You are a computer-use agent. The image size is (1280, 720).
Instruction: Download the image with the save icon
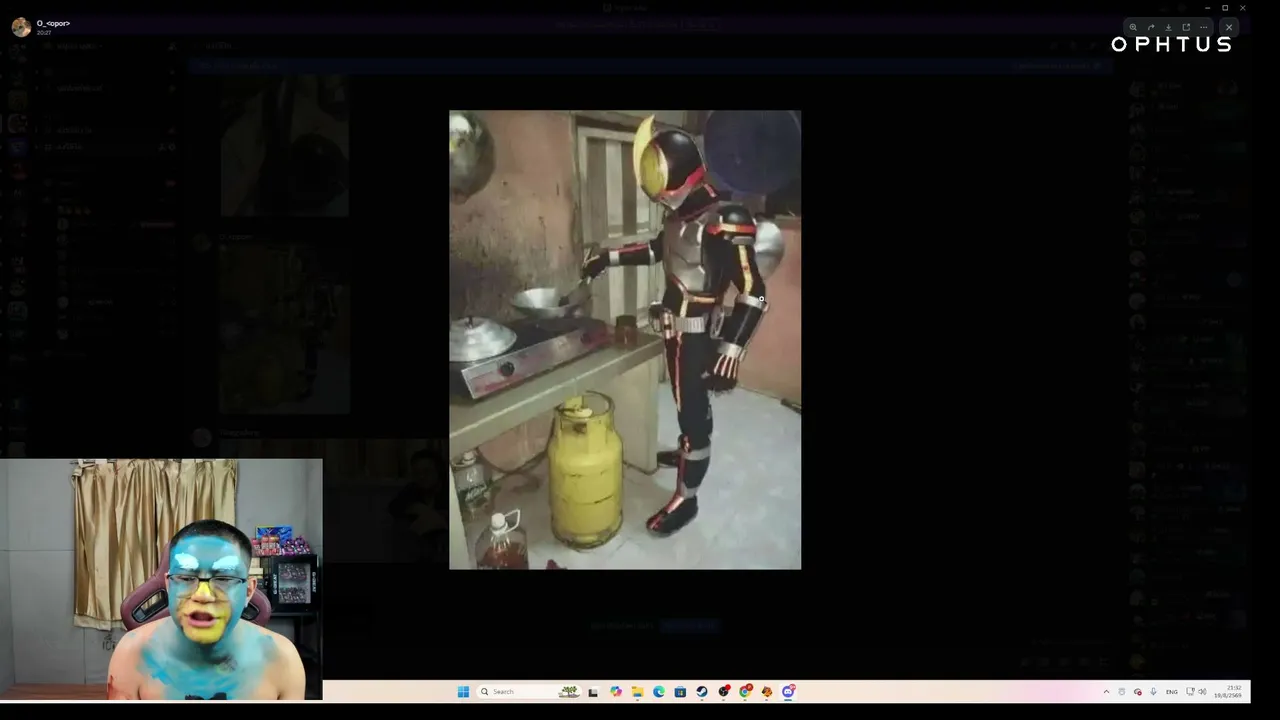[x=1168, y=27]
